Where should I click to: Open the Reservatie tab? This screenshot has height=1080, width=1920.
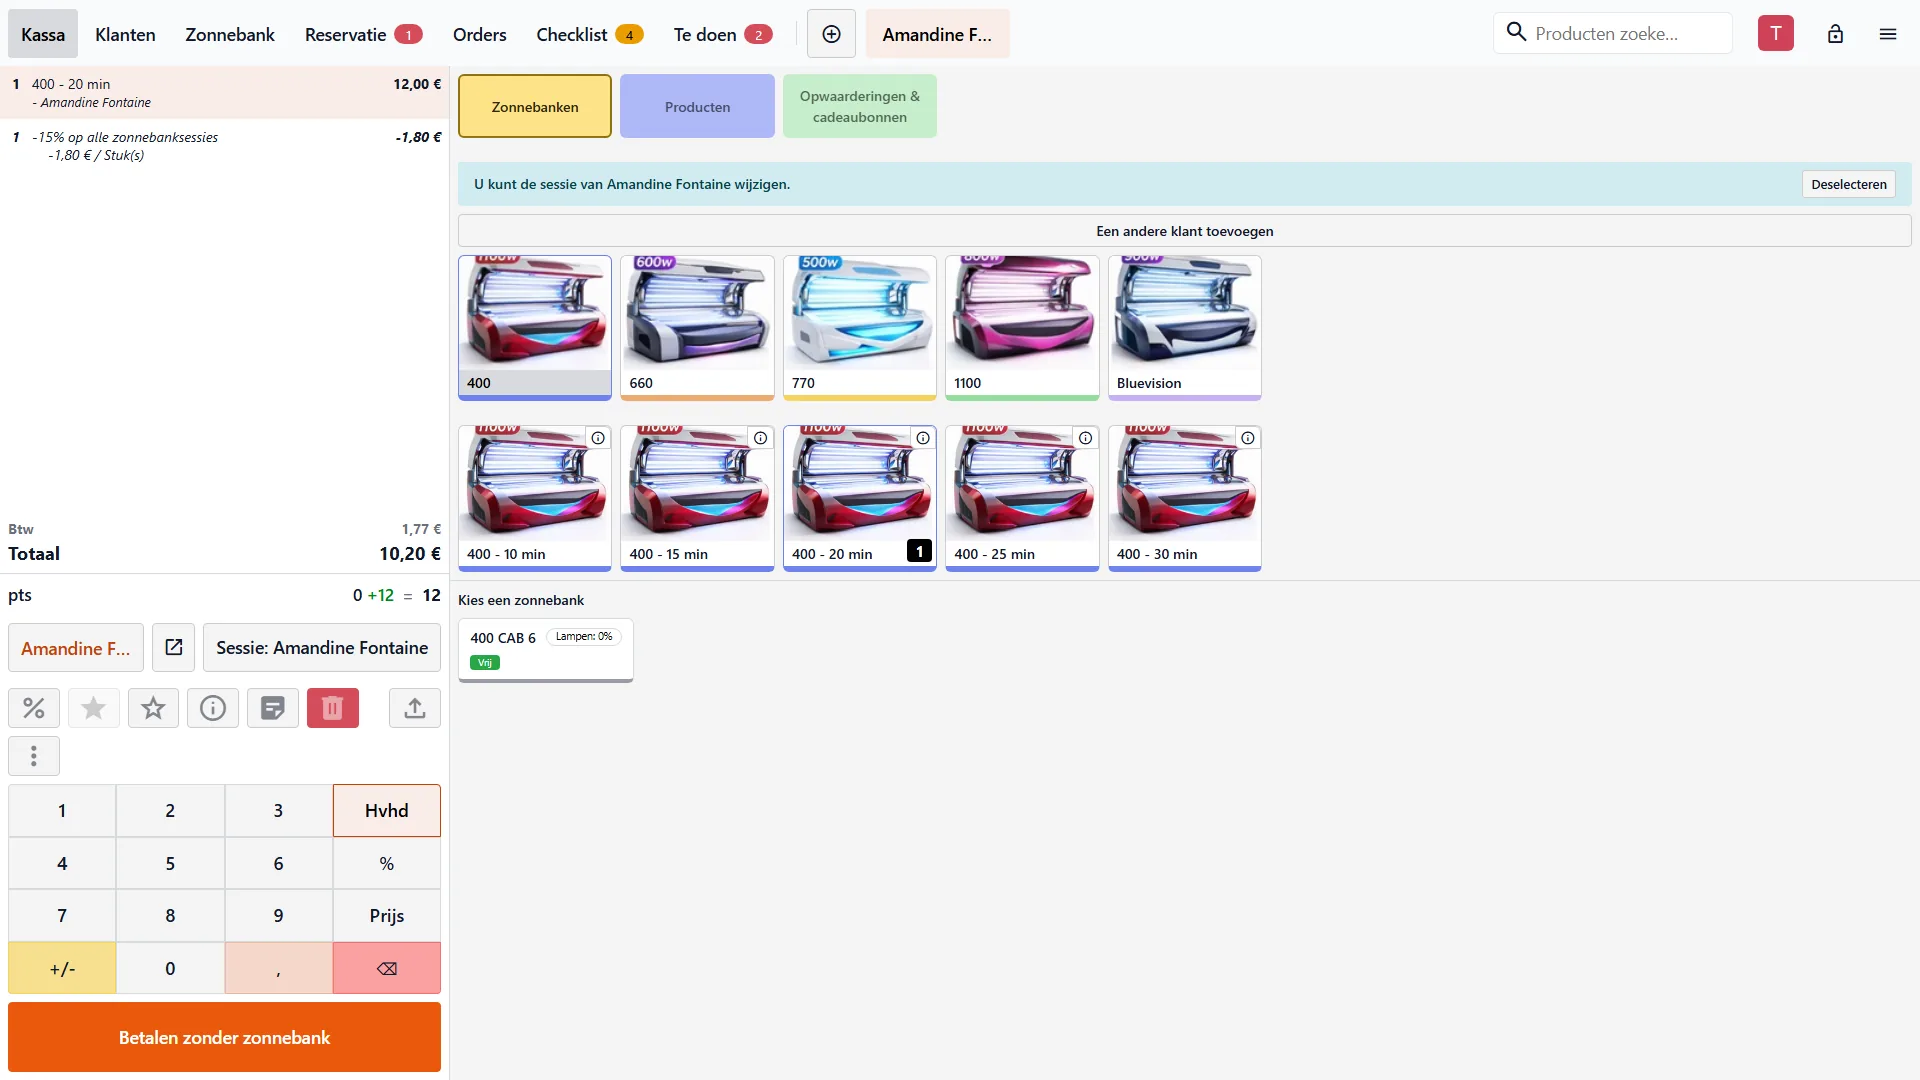click(x=363, y=34)
